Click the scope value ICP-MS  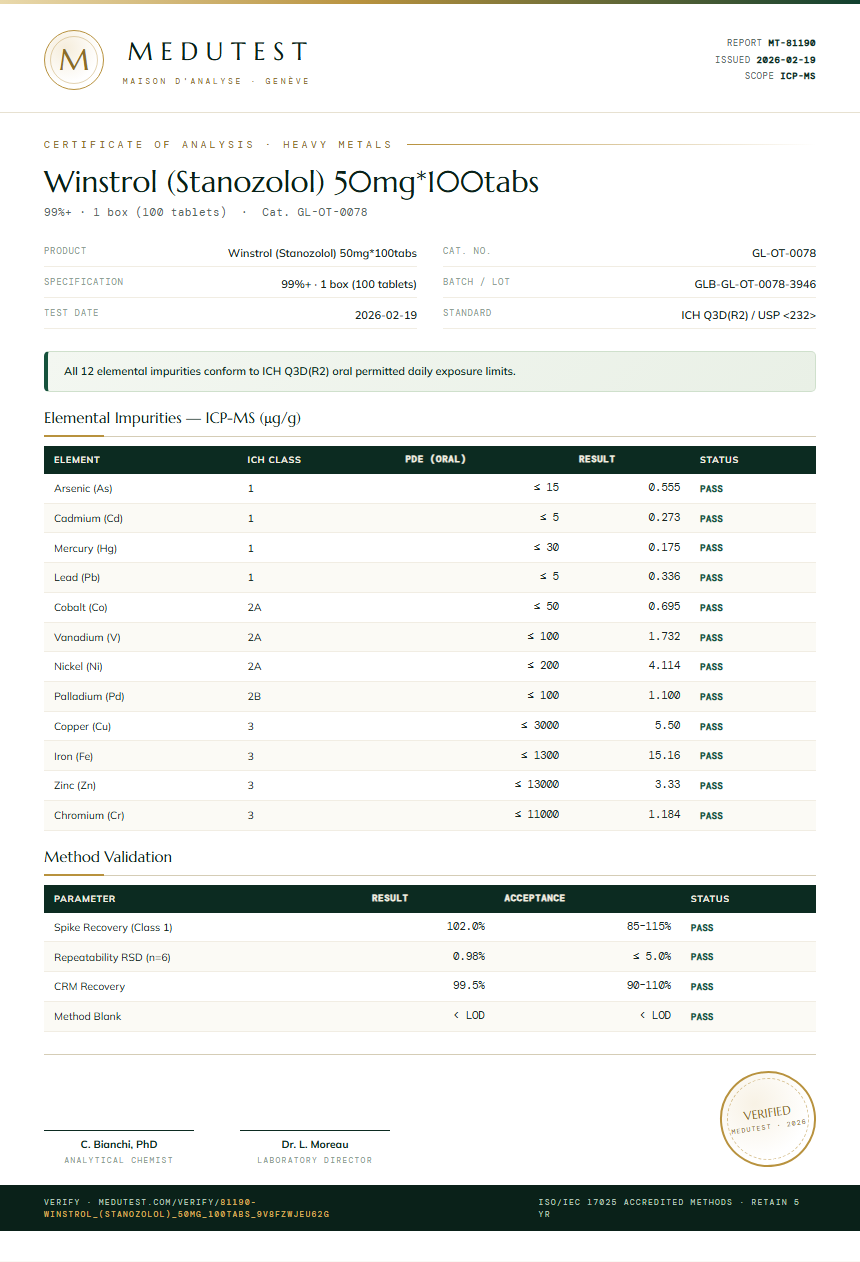click(x=798, y=76)
